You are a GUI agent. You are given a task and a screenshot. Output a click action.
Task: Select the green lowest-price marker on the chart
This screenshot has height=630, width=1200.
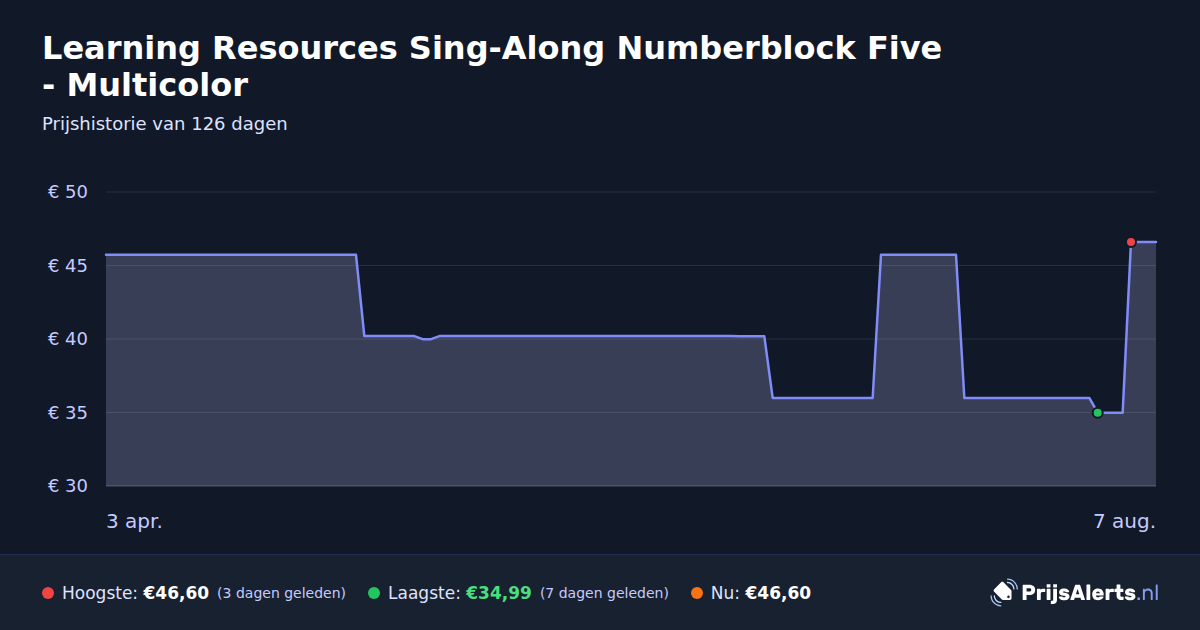pyautogui.click(x=1097, y=413)
